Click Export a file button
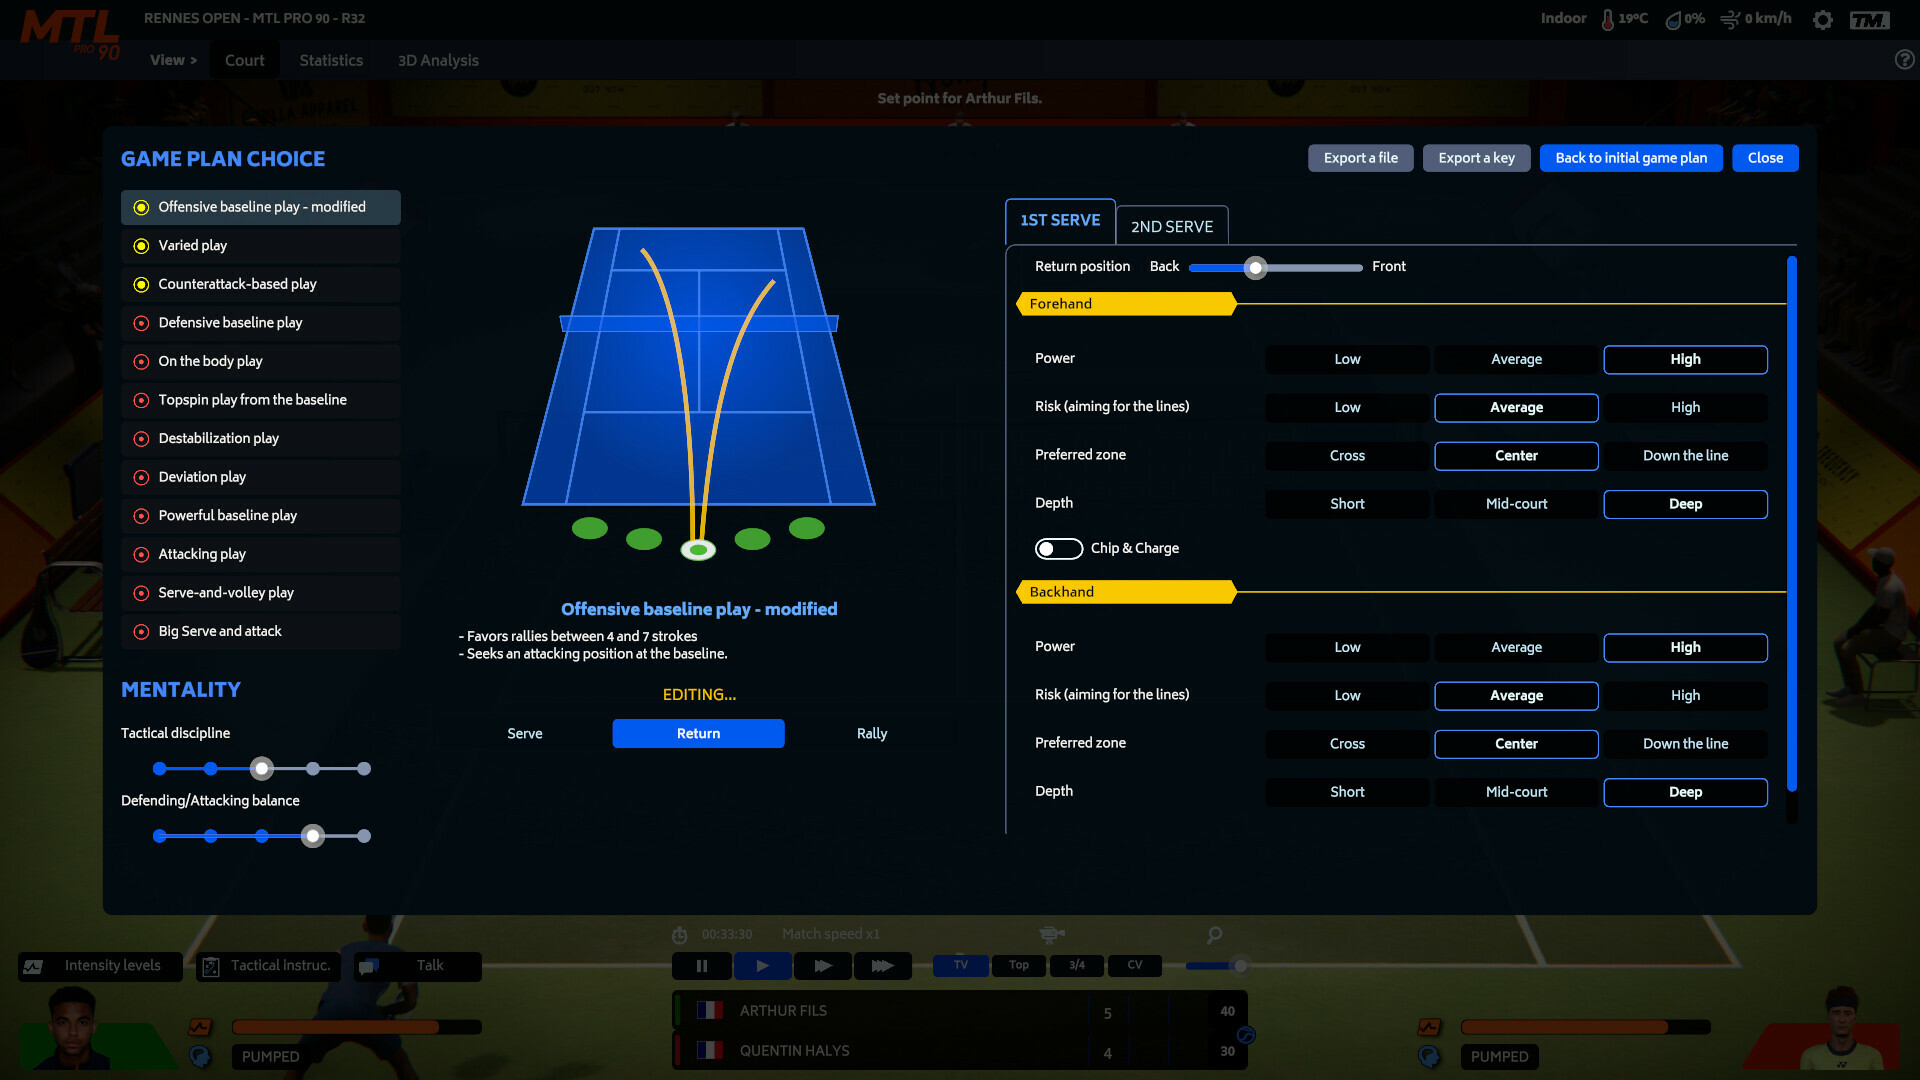Viewport: 1920px width, 1080px height. (1360, 157)
